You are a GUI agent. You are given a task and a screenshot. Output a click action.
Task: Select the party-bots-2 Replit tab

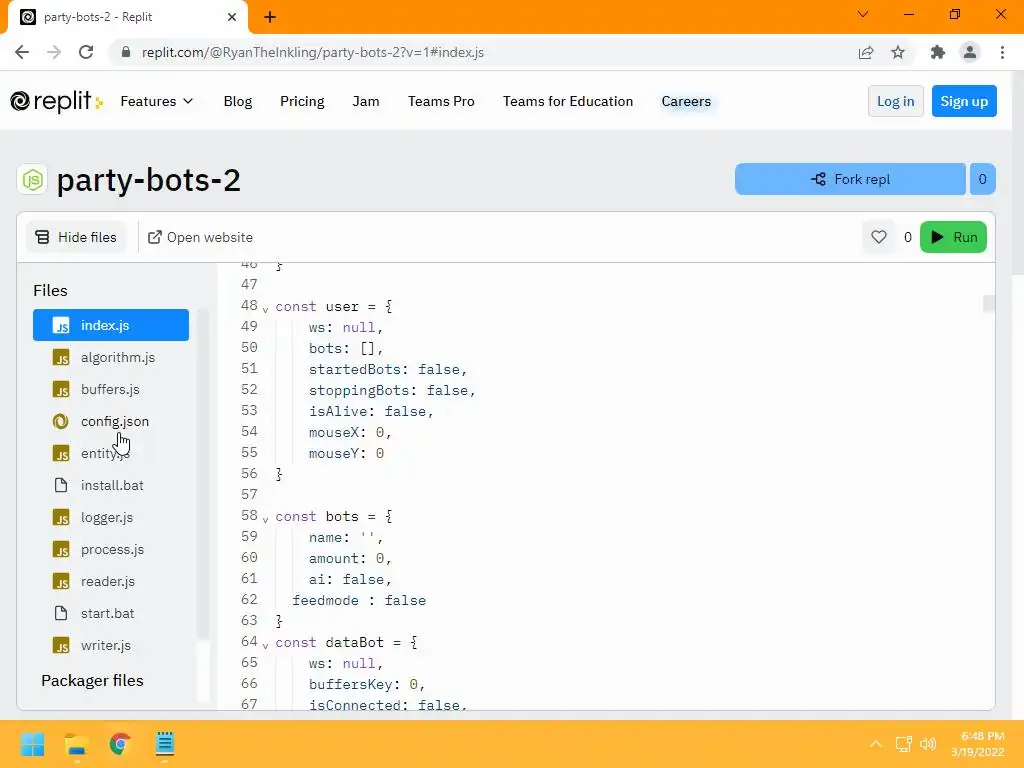coord(128,17)
